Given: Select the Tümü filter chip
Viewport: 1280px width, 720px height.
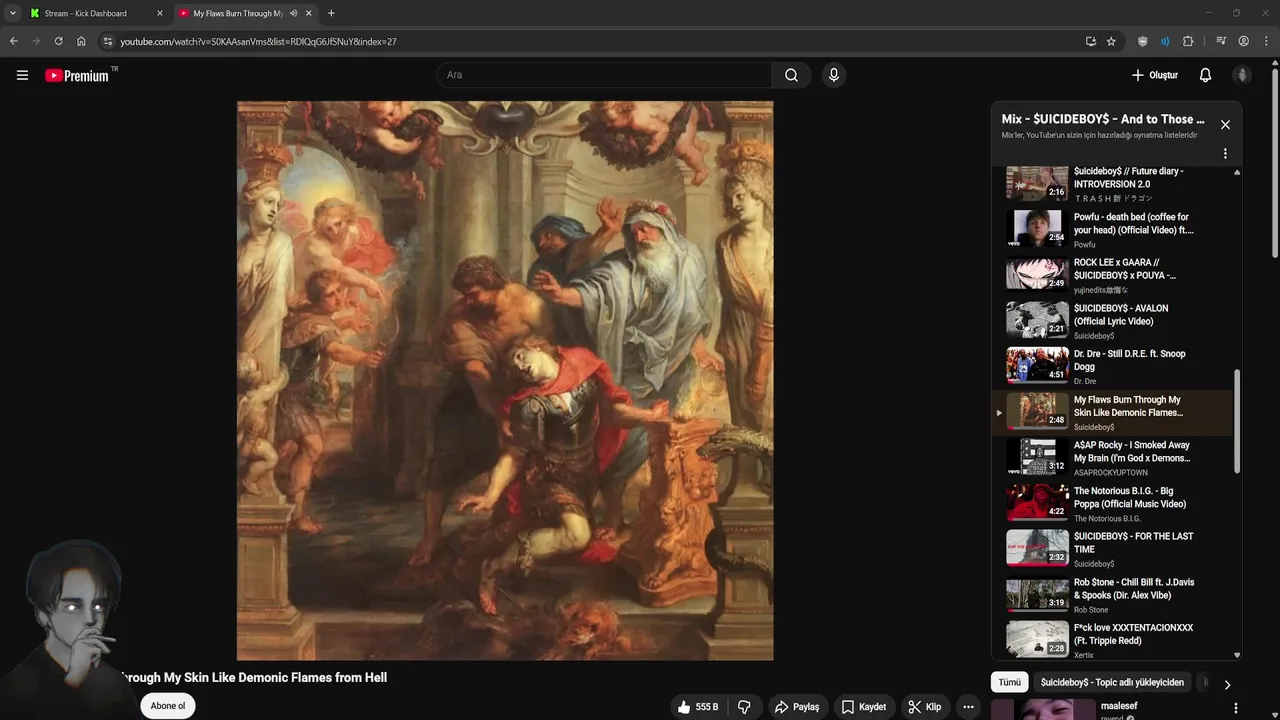Looking at the screenshot, I should pos(1009,682).
